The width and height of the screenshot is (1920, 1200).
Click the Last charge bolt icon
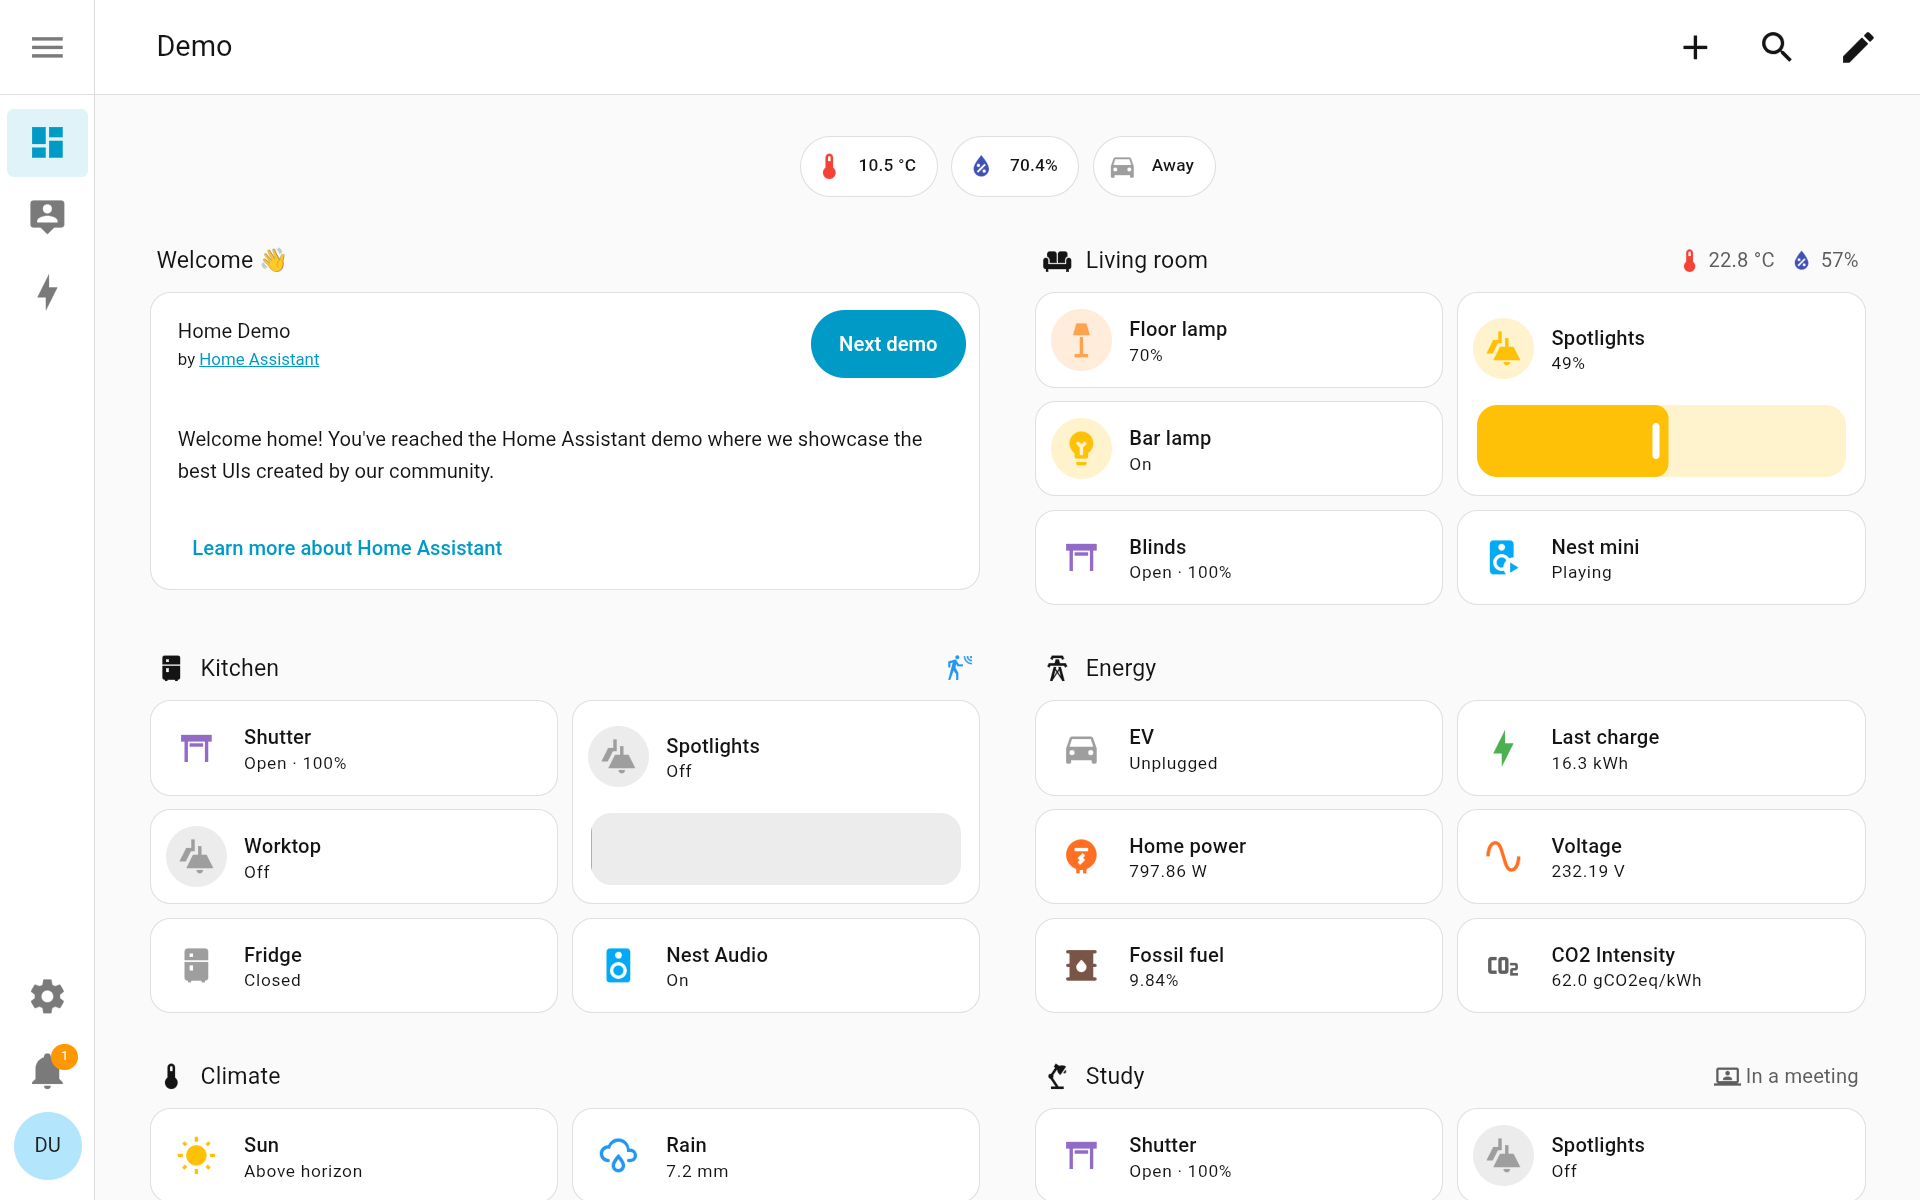1503,748
